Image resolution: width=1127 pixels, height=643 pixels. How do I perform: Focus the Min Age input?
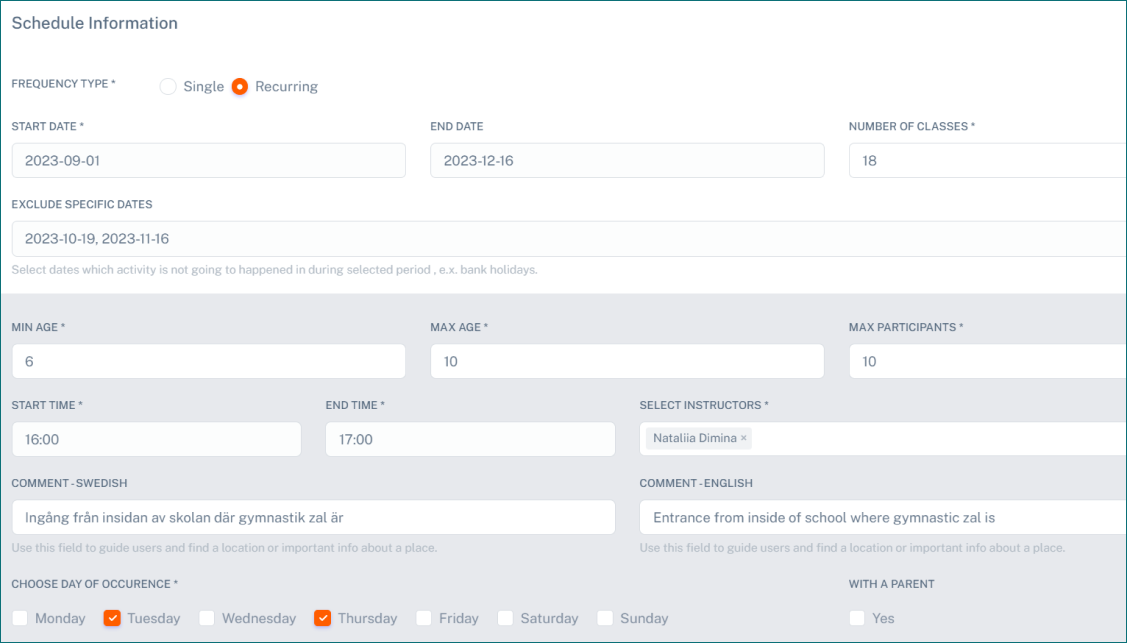[x=208, y=362]
